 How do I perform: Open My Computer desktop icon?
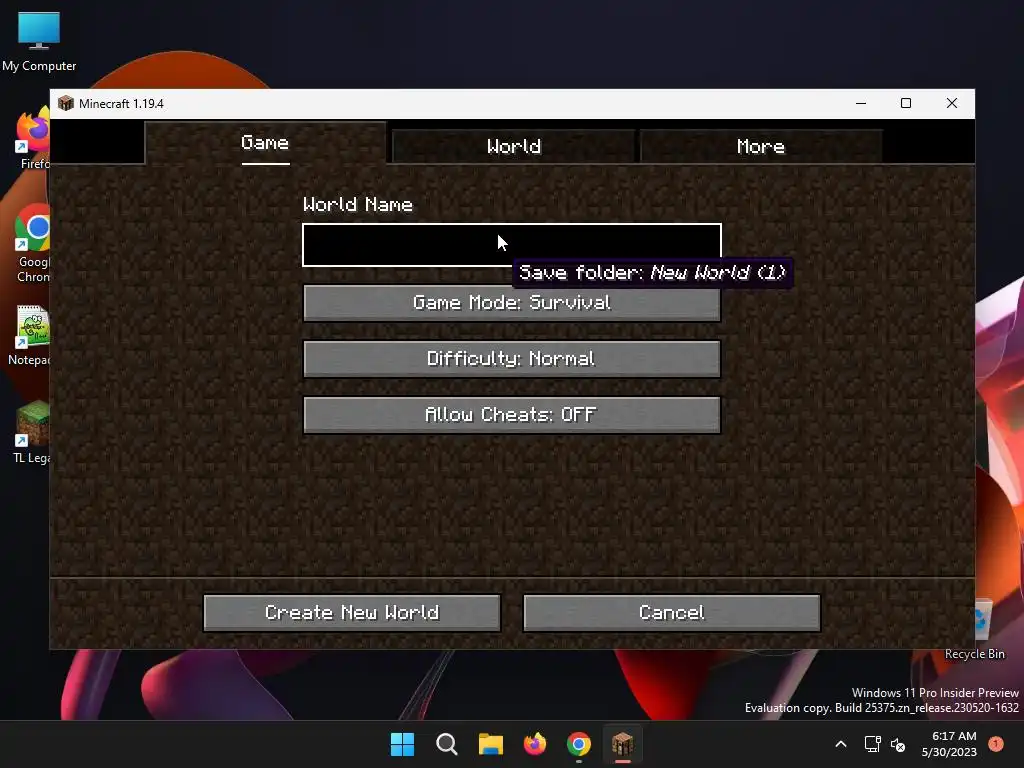(39, 41)
